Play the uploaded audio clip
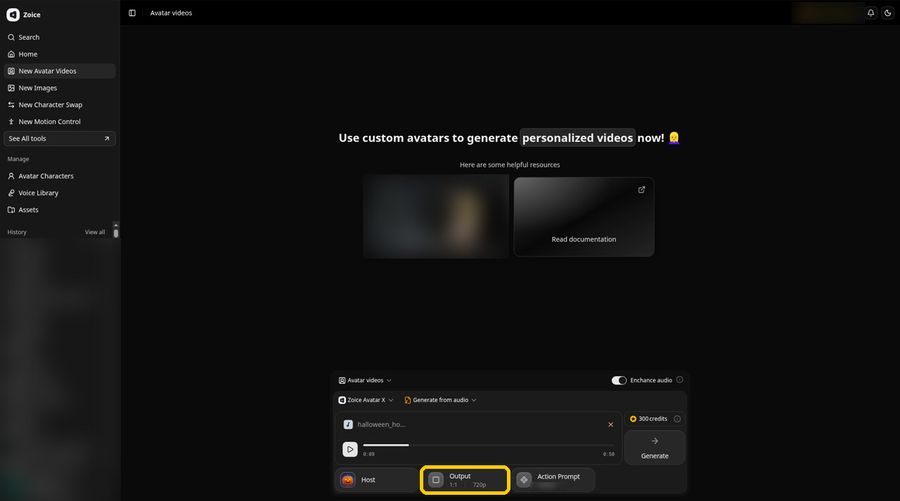The height and width of the screenshot is (501, 900). click(350, 449)
